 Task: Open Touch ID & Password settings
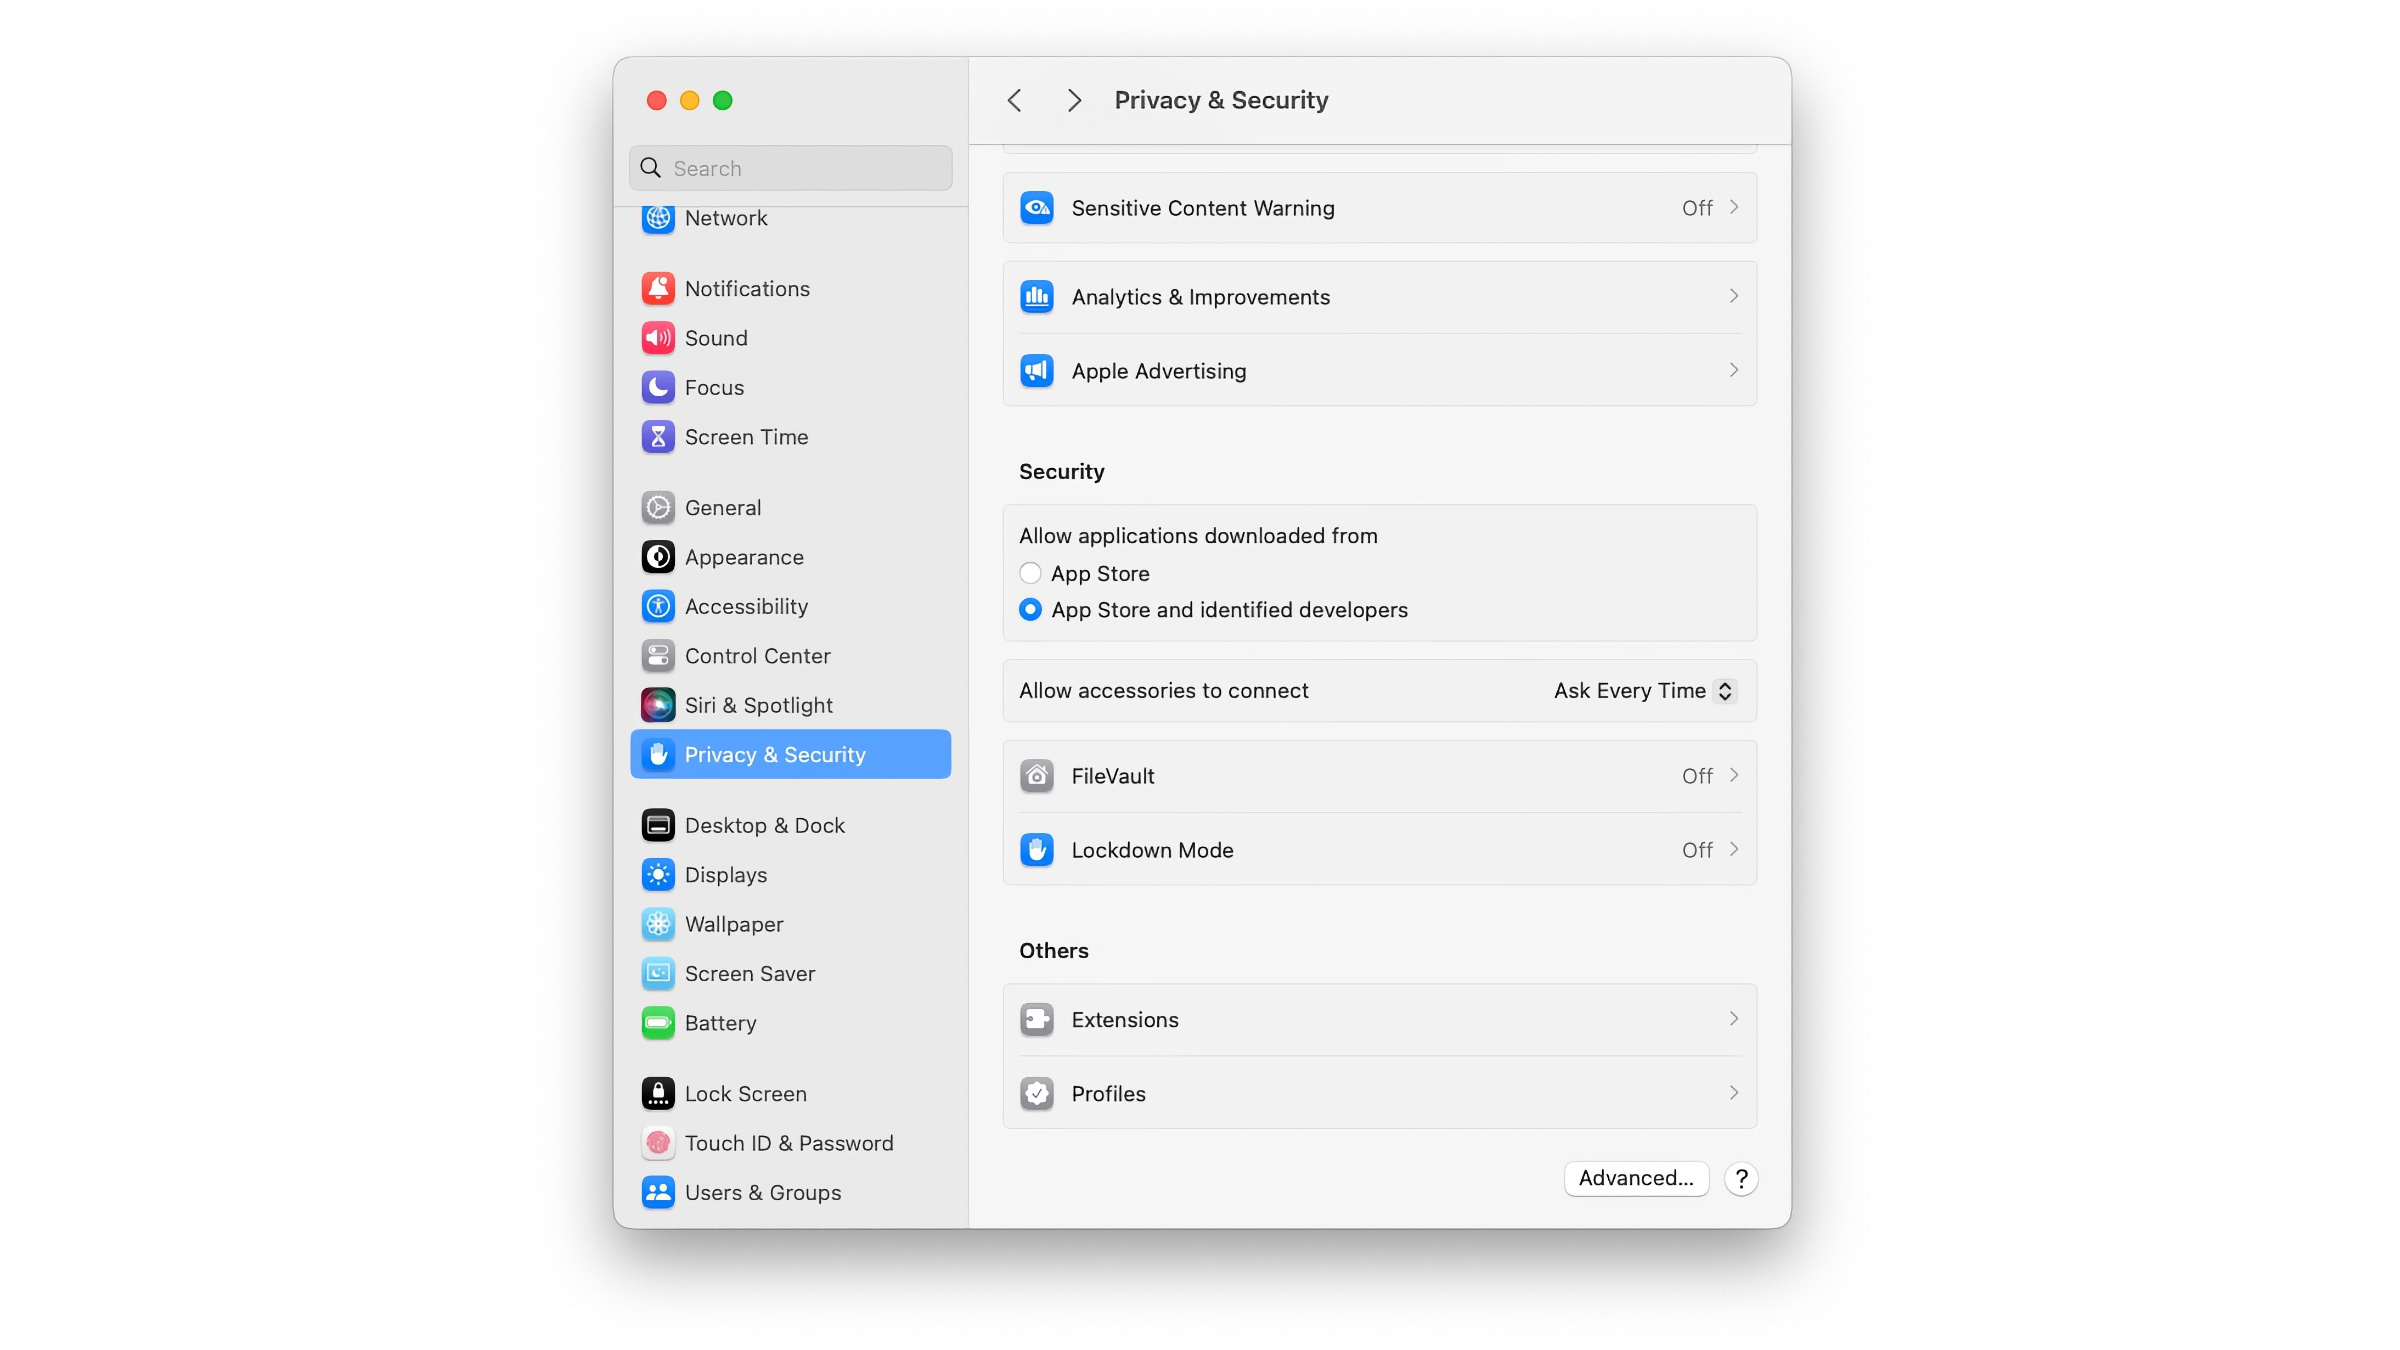[x=789, y=1142]
